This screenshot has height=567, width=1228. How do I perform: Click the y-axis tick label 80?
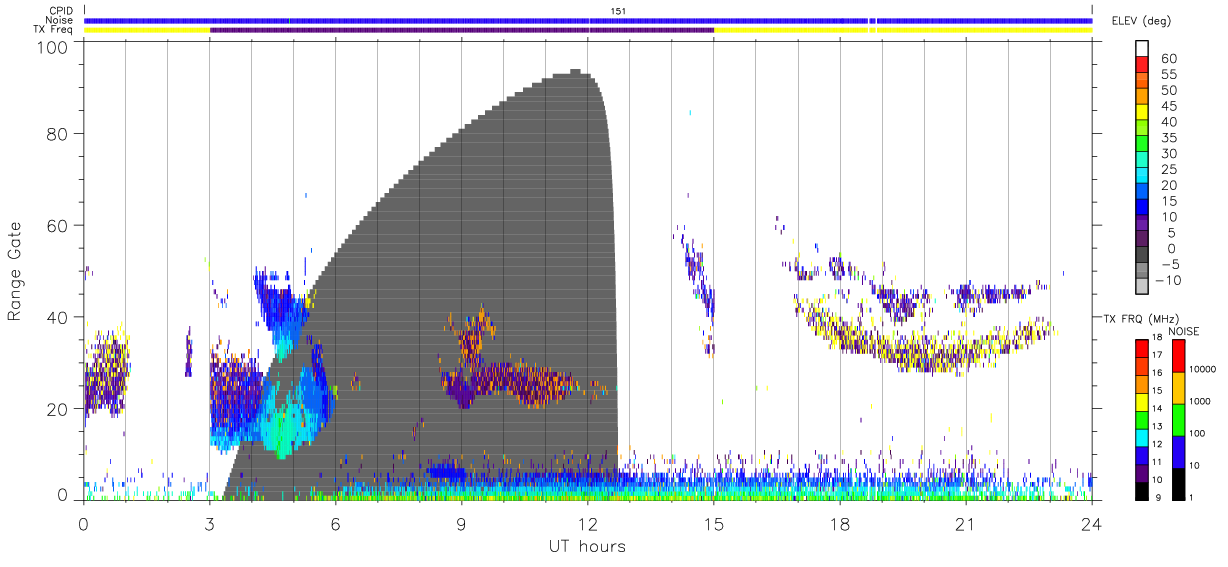57,134
